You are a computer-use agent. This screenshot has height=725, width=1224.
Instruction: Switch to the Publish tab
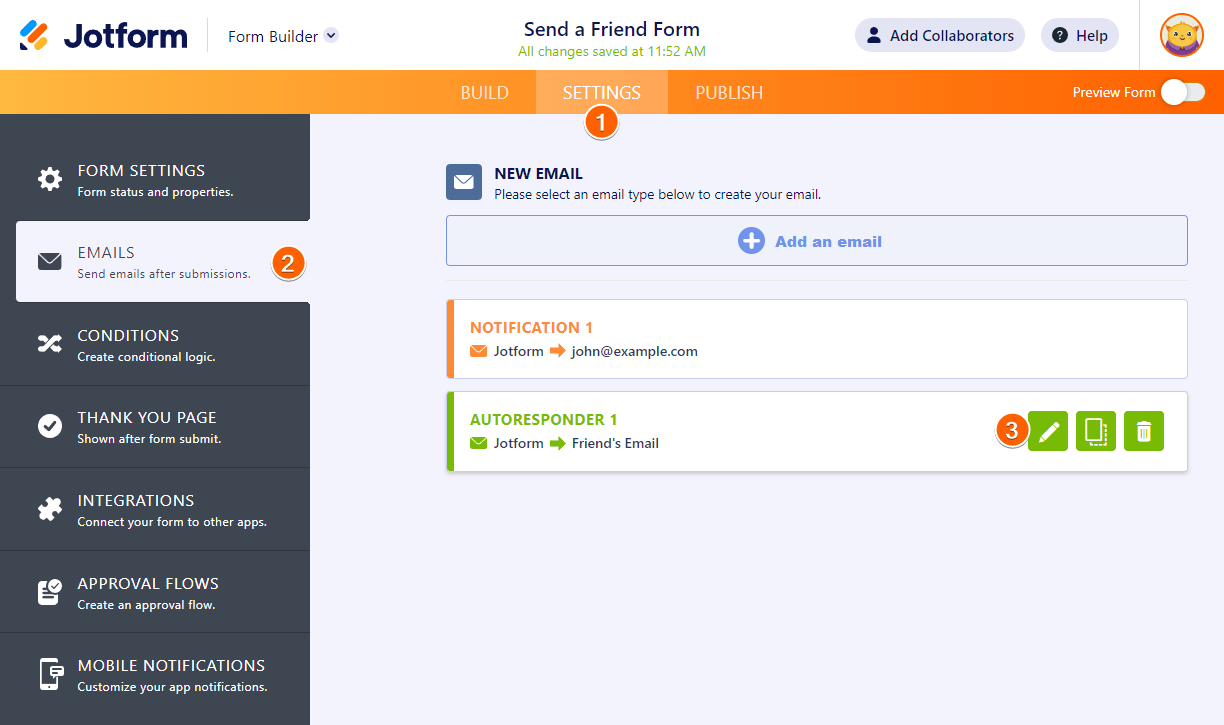[729, 93]
